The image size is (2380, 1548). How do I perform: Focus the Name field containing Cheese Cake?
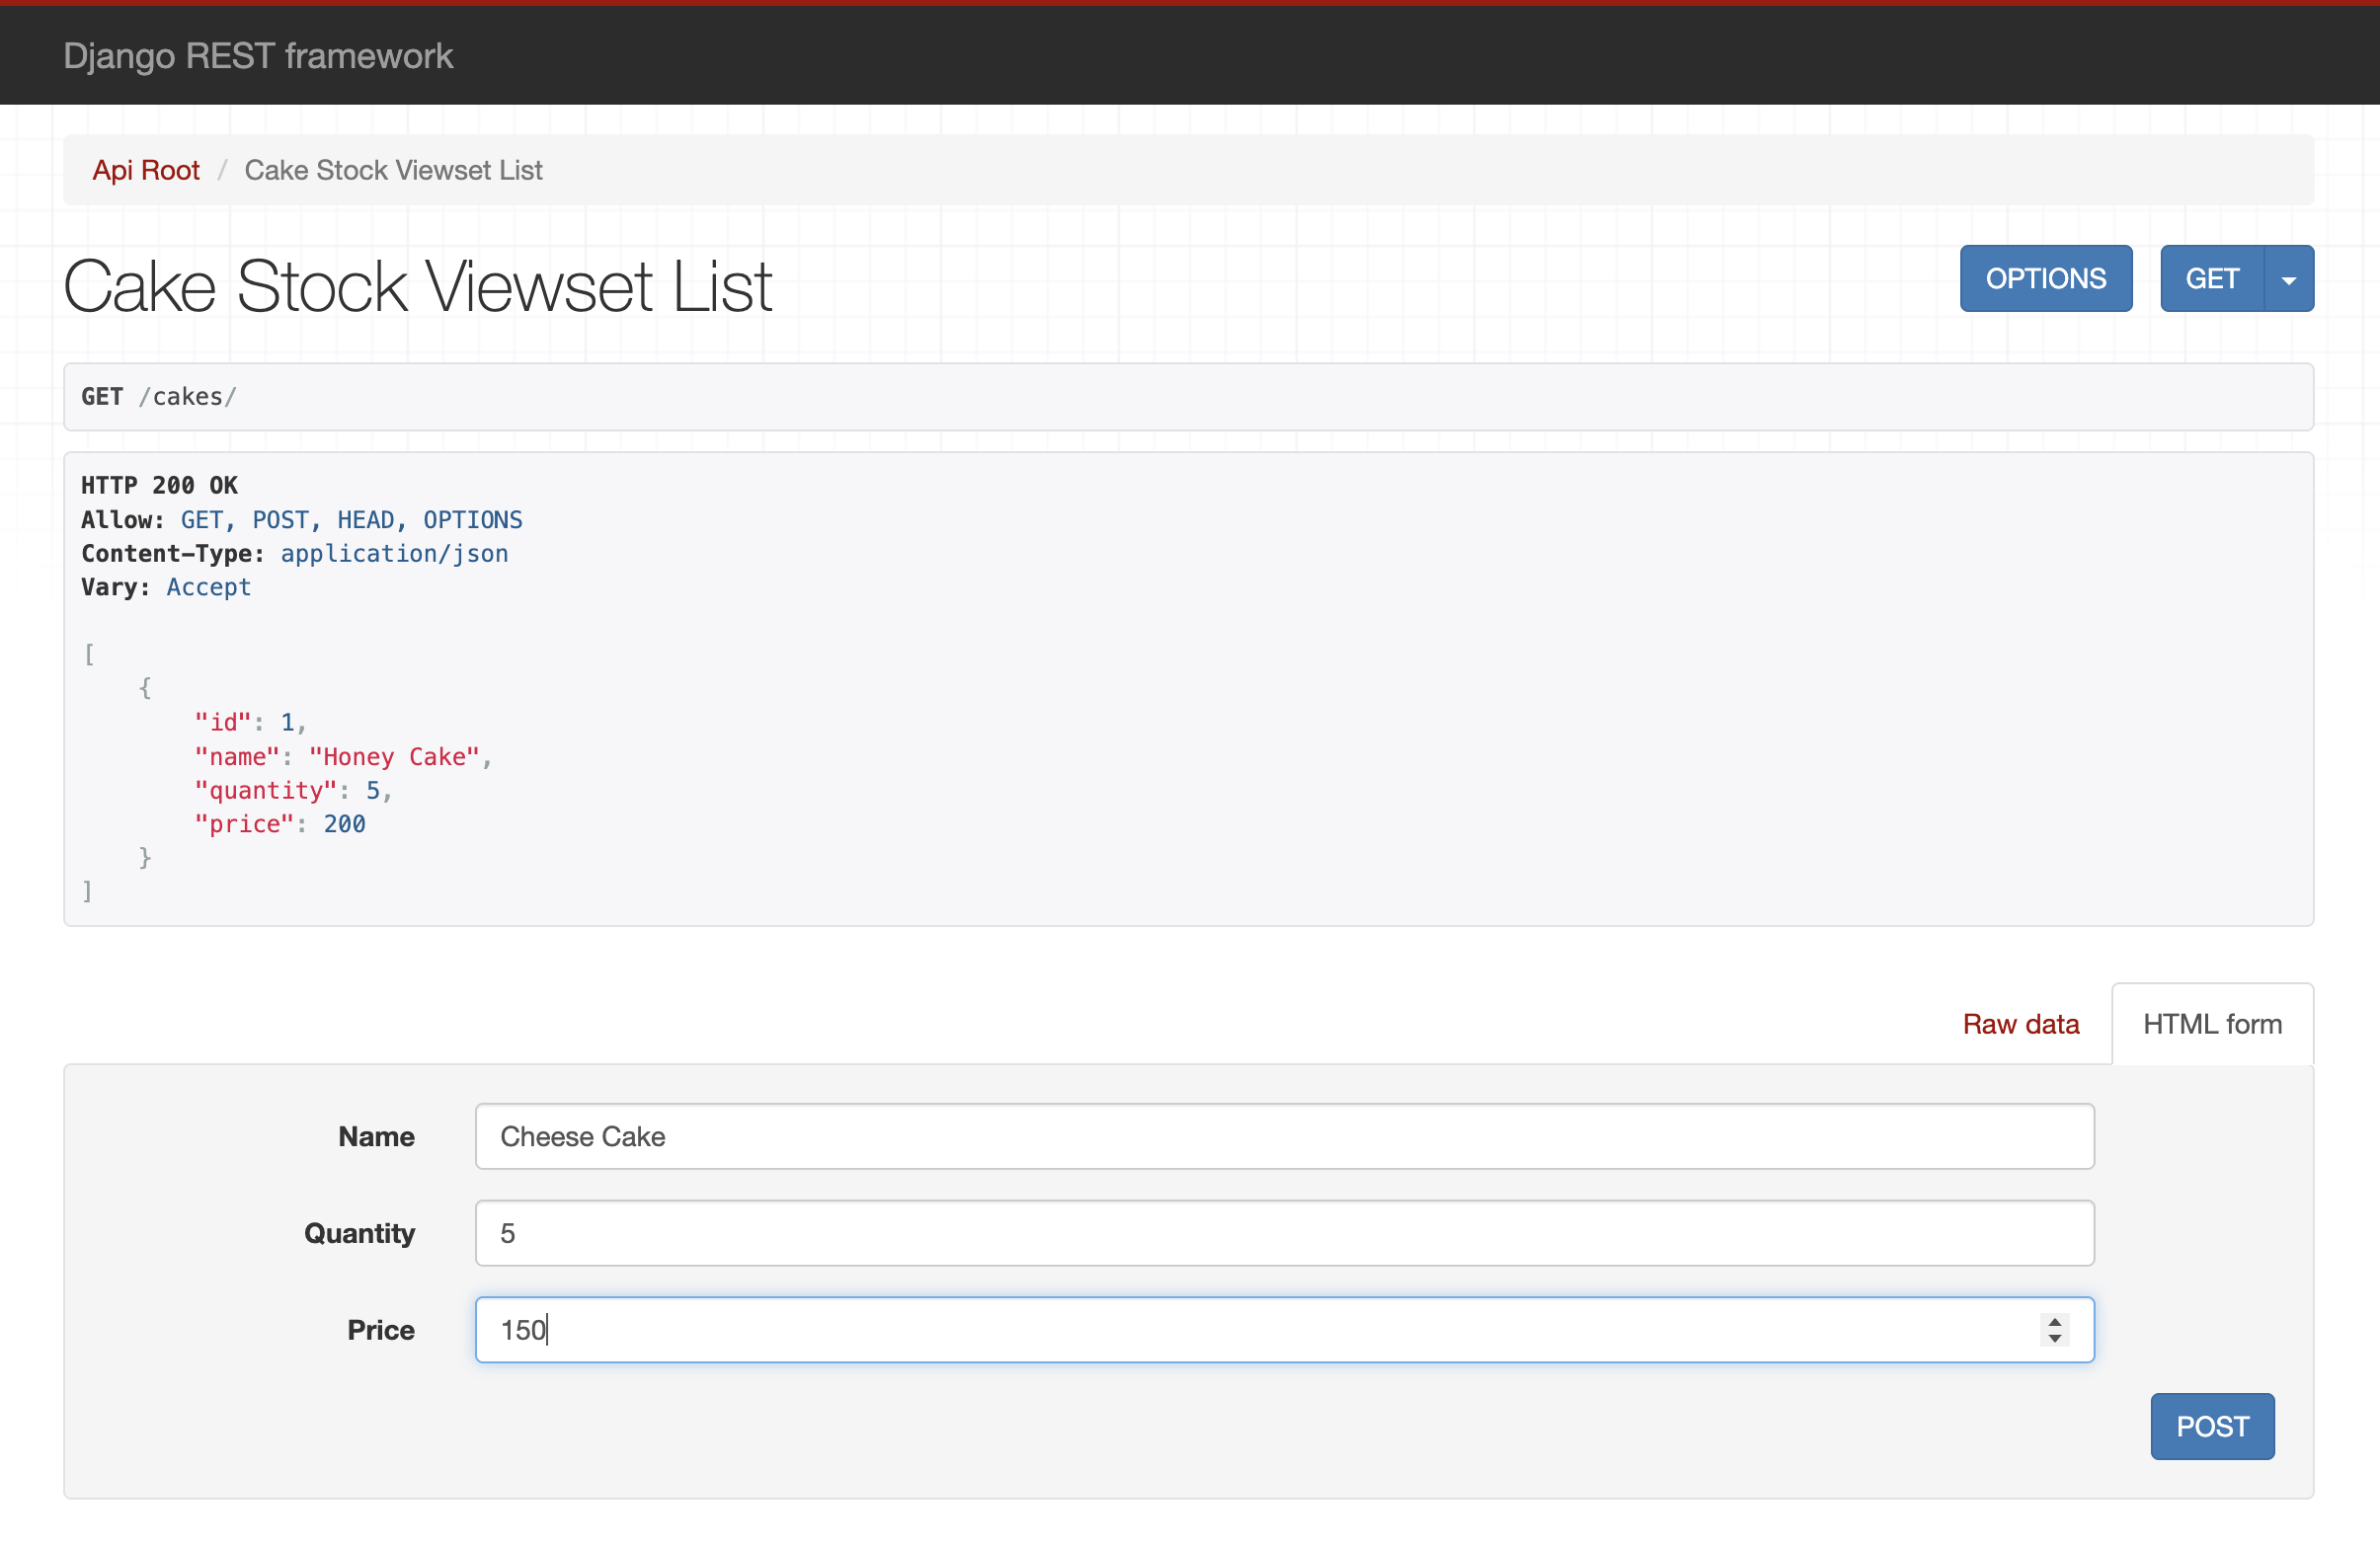[1284, 1136]
